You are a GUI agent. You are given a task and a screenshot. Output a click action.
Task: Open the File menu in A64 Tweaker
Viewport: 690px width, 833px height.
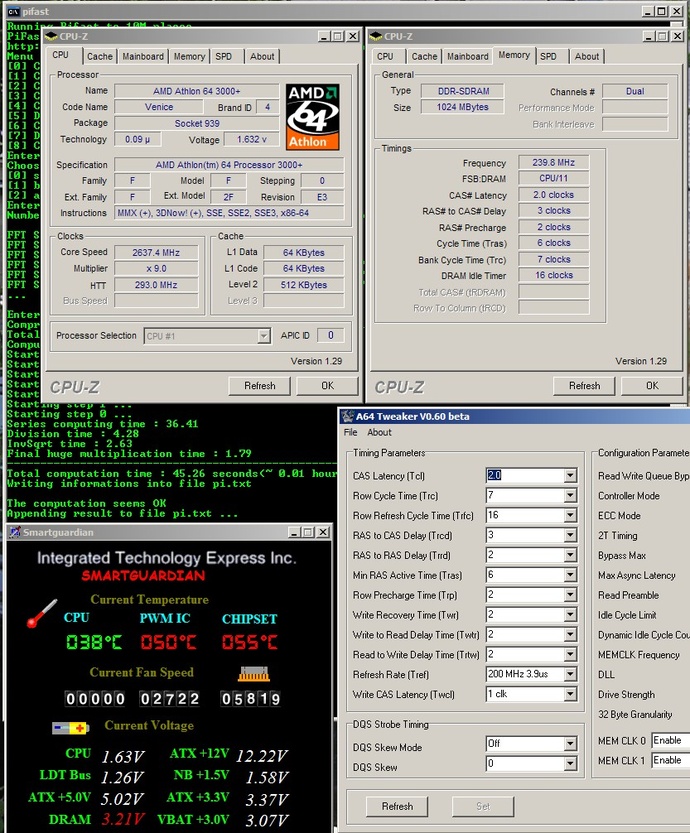[351, 432]
